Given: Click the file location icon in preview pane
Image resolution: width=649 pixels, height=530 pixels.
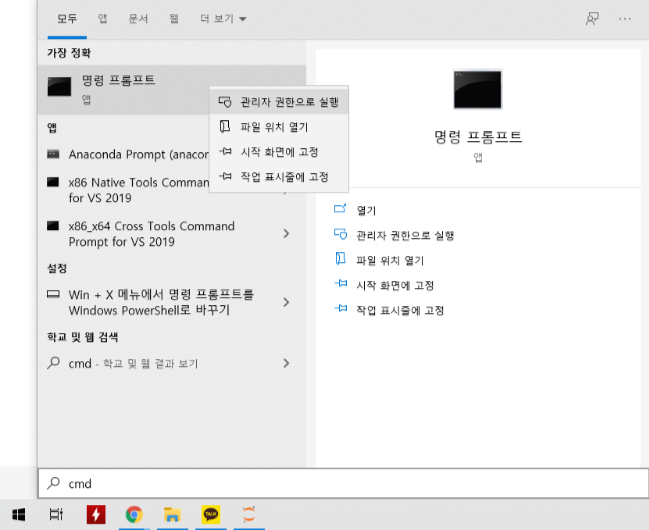Looking at the screenshot, I should point(340,259).
